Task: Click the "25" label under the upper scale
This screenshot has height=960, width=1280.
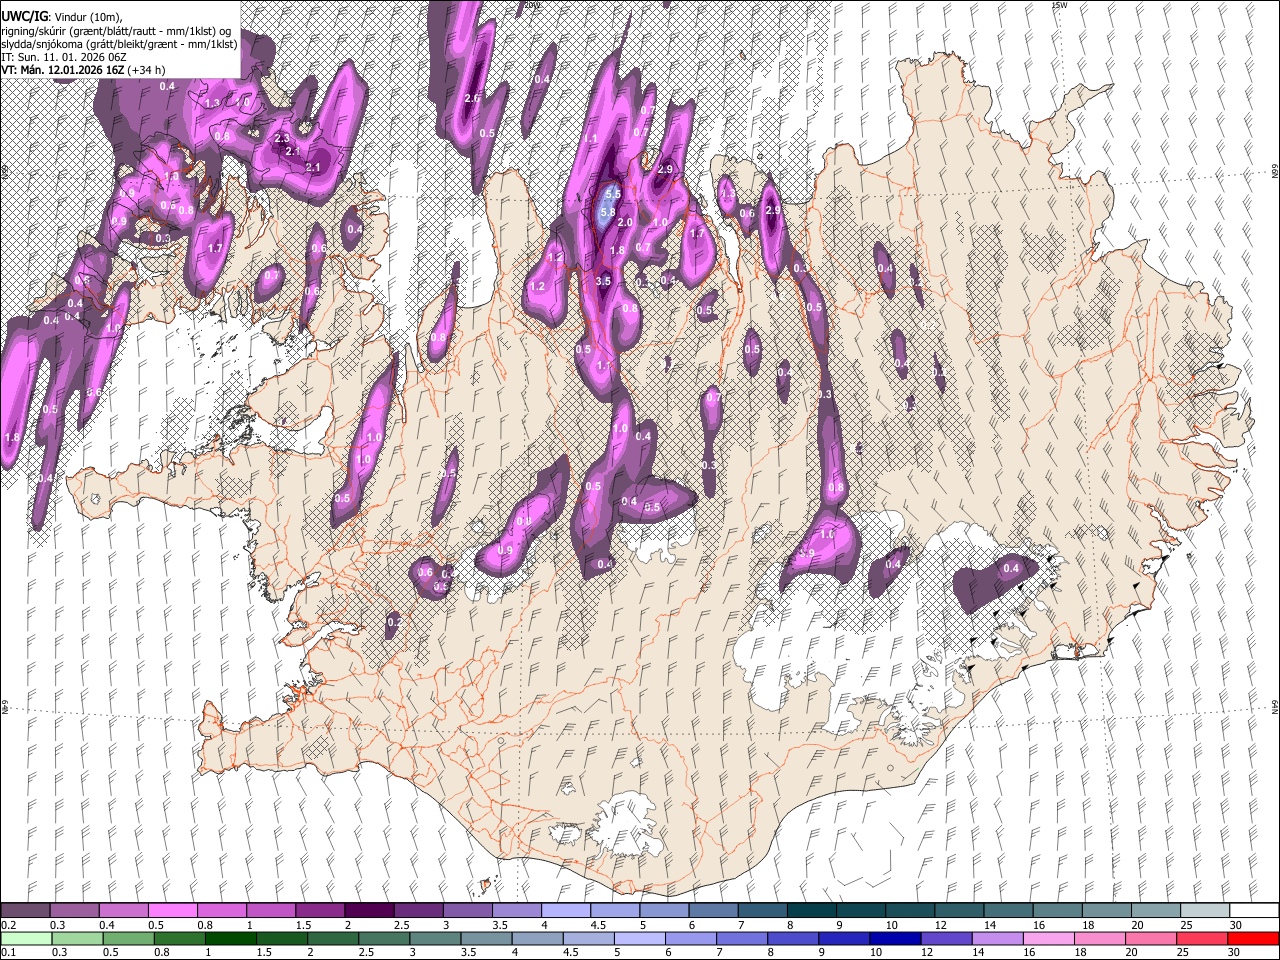Action: (x=1187, y=925)
